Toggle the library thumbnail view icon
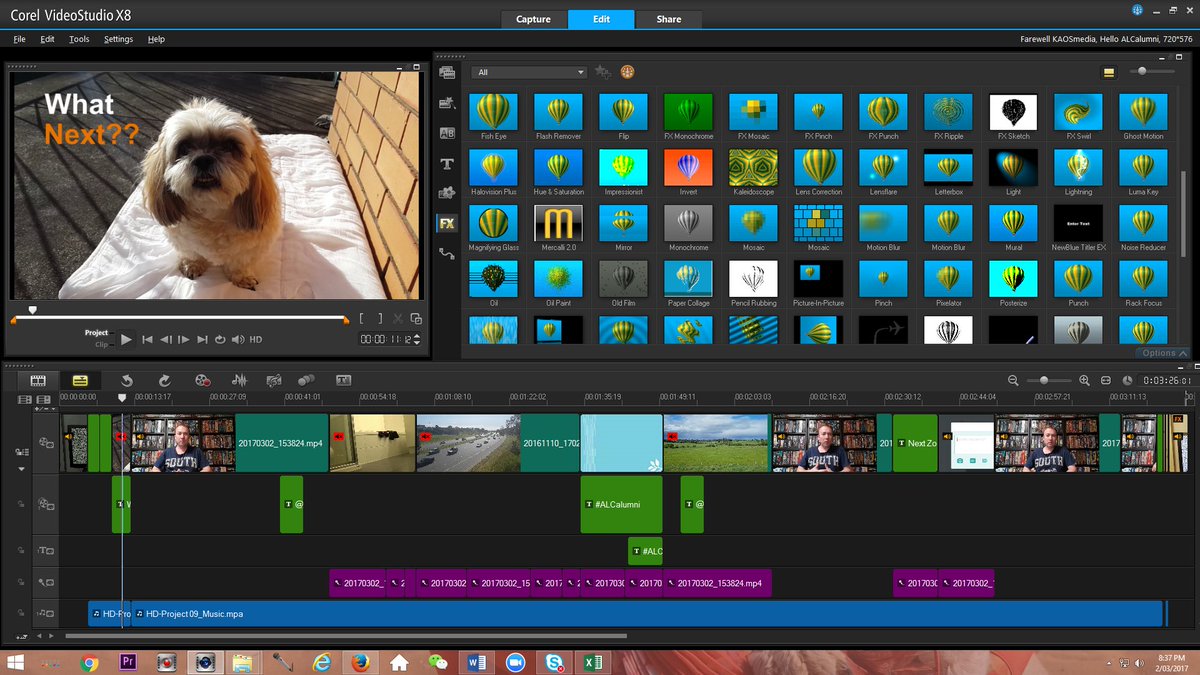This screenshot has width=1200, height=675. click(1108, 72)
